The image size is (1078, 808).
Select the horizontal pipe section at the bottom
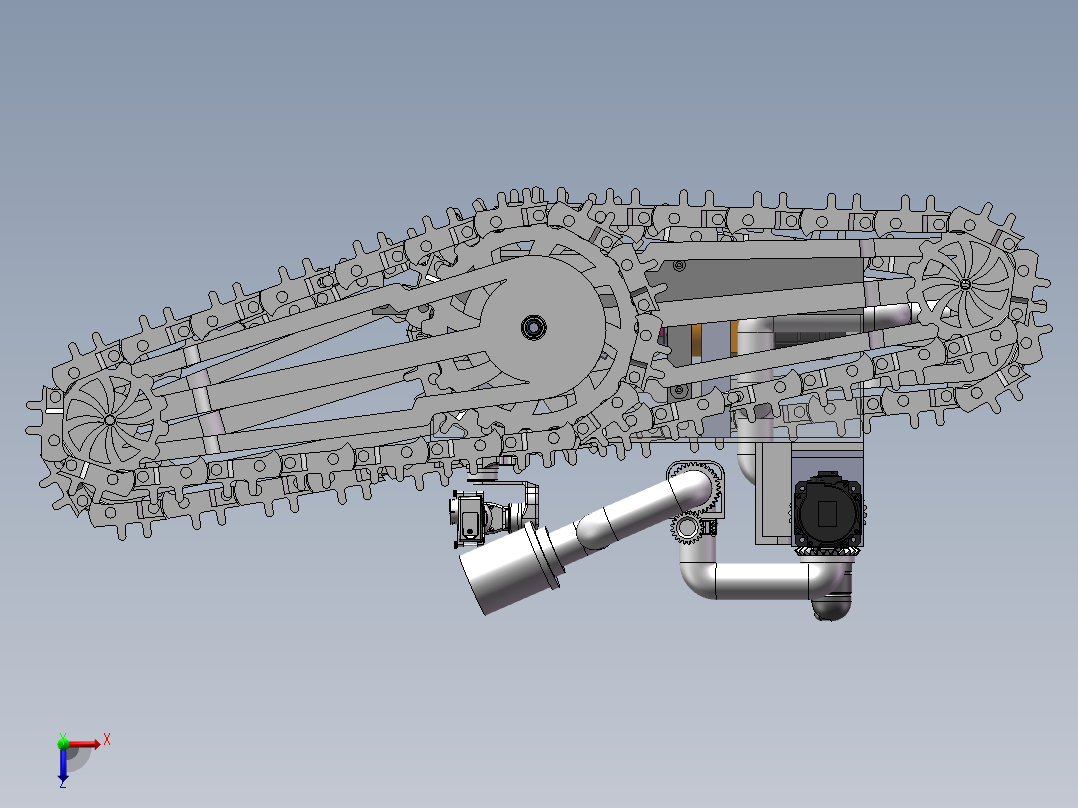pos(761,581)
